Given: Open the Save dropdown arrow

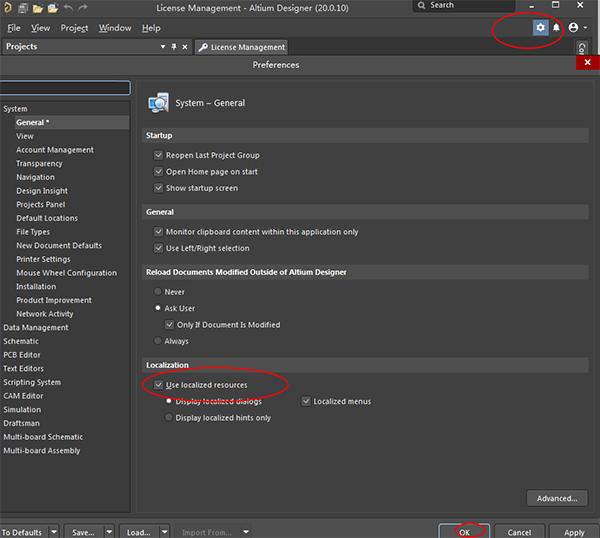Looking at the screenshot, I should point(109,532).
